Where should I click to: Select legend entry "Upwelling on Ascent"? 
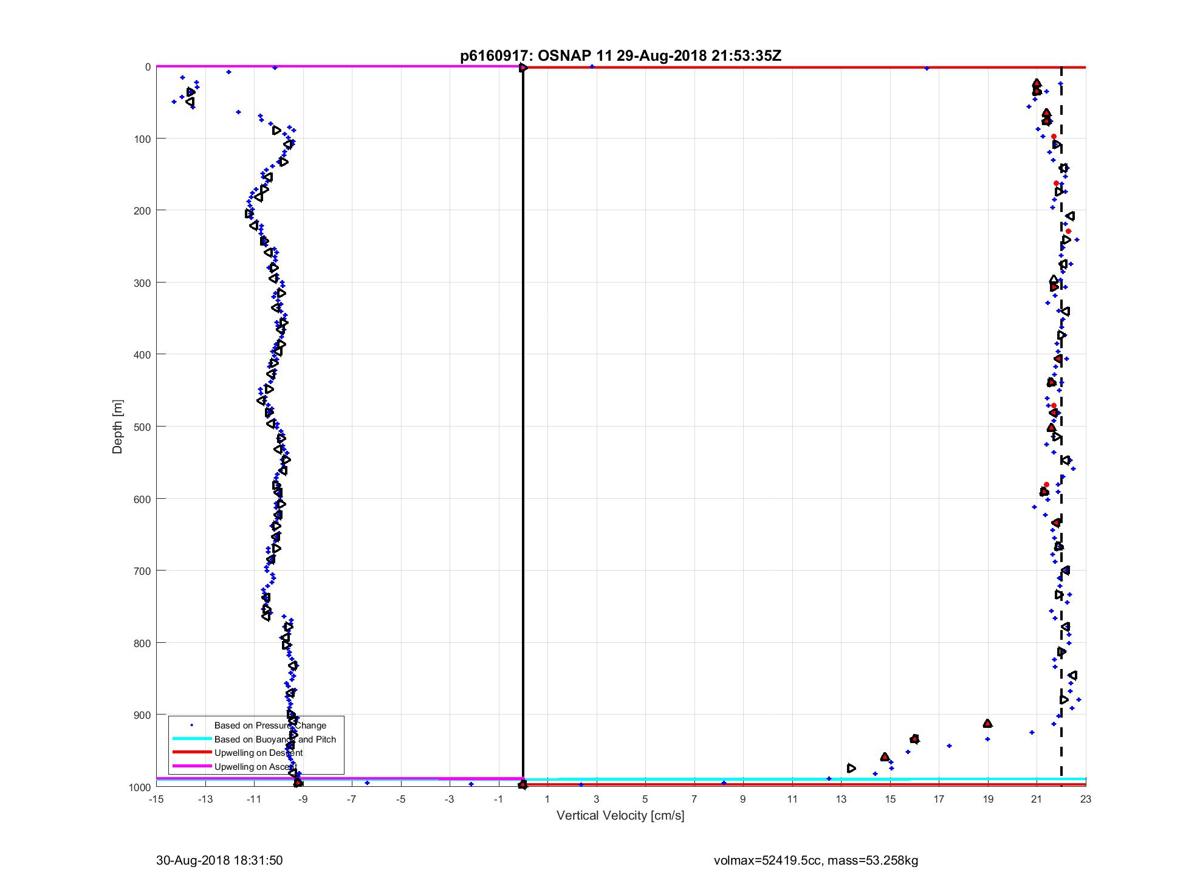pyautogui.click(x=256, y=766)
